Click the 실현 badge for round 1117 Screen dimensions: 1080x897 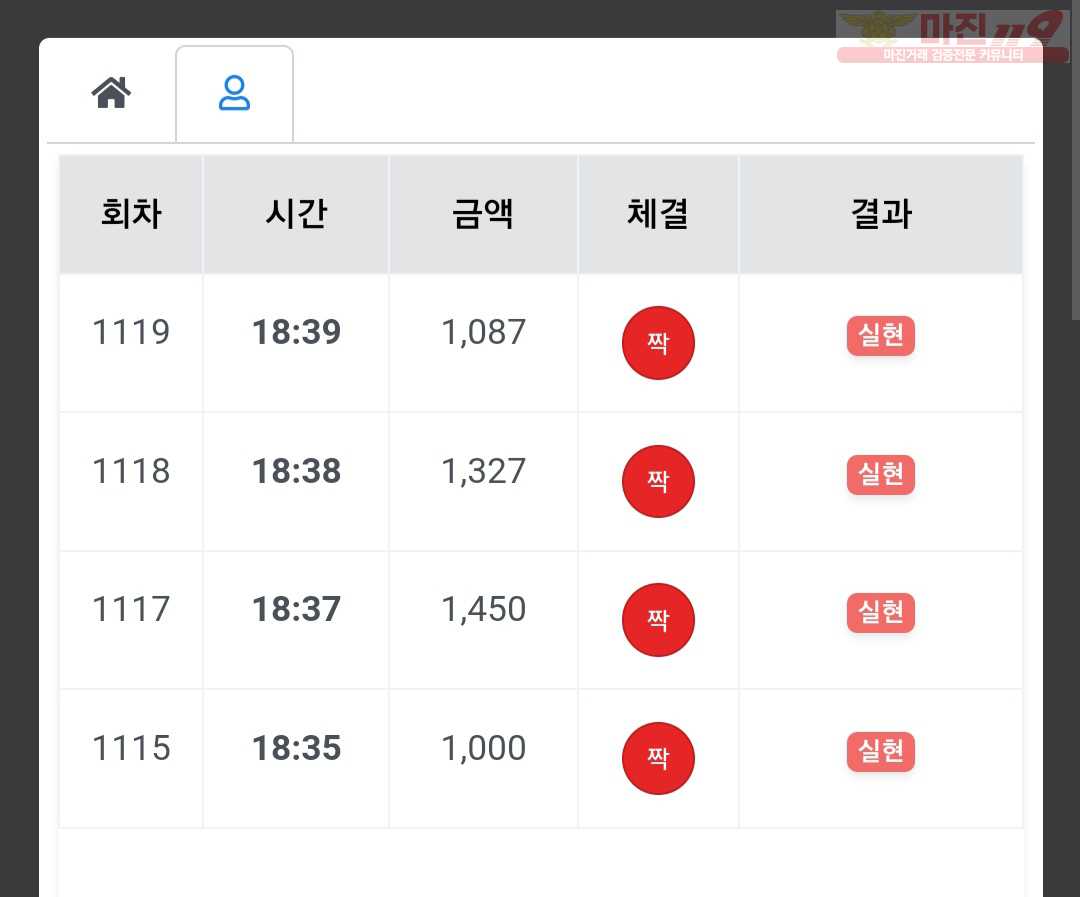(880, 612)
